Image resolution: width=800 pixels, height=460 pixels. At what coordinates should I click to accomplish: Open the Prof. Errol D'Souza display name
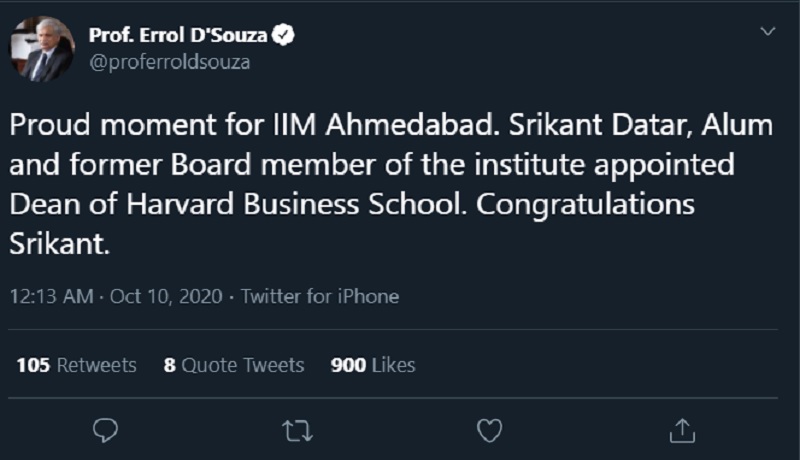click(x=180, y=36)
